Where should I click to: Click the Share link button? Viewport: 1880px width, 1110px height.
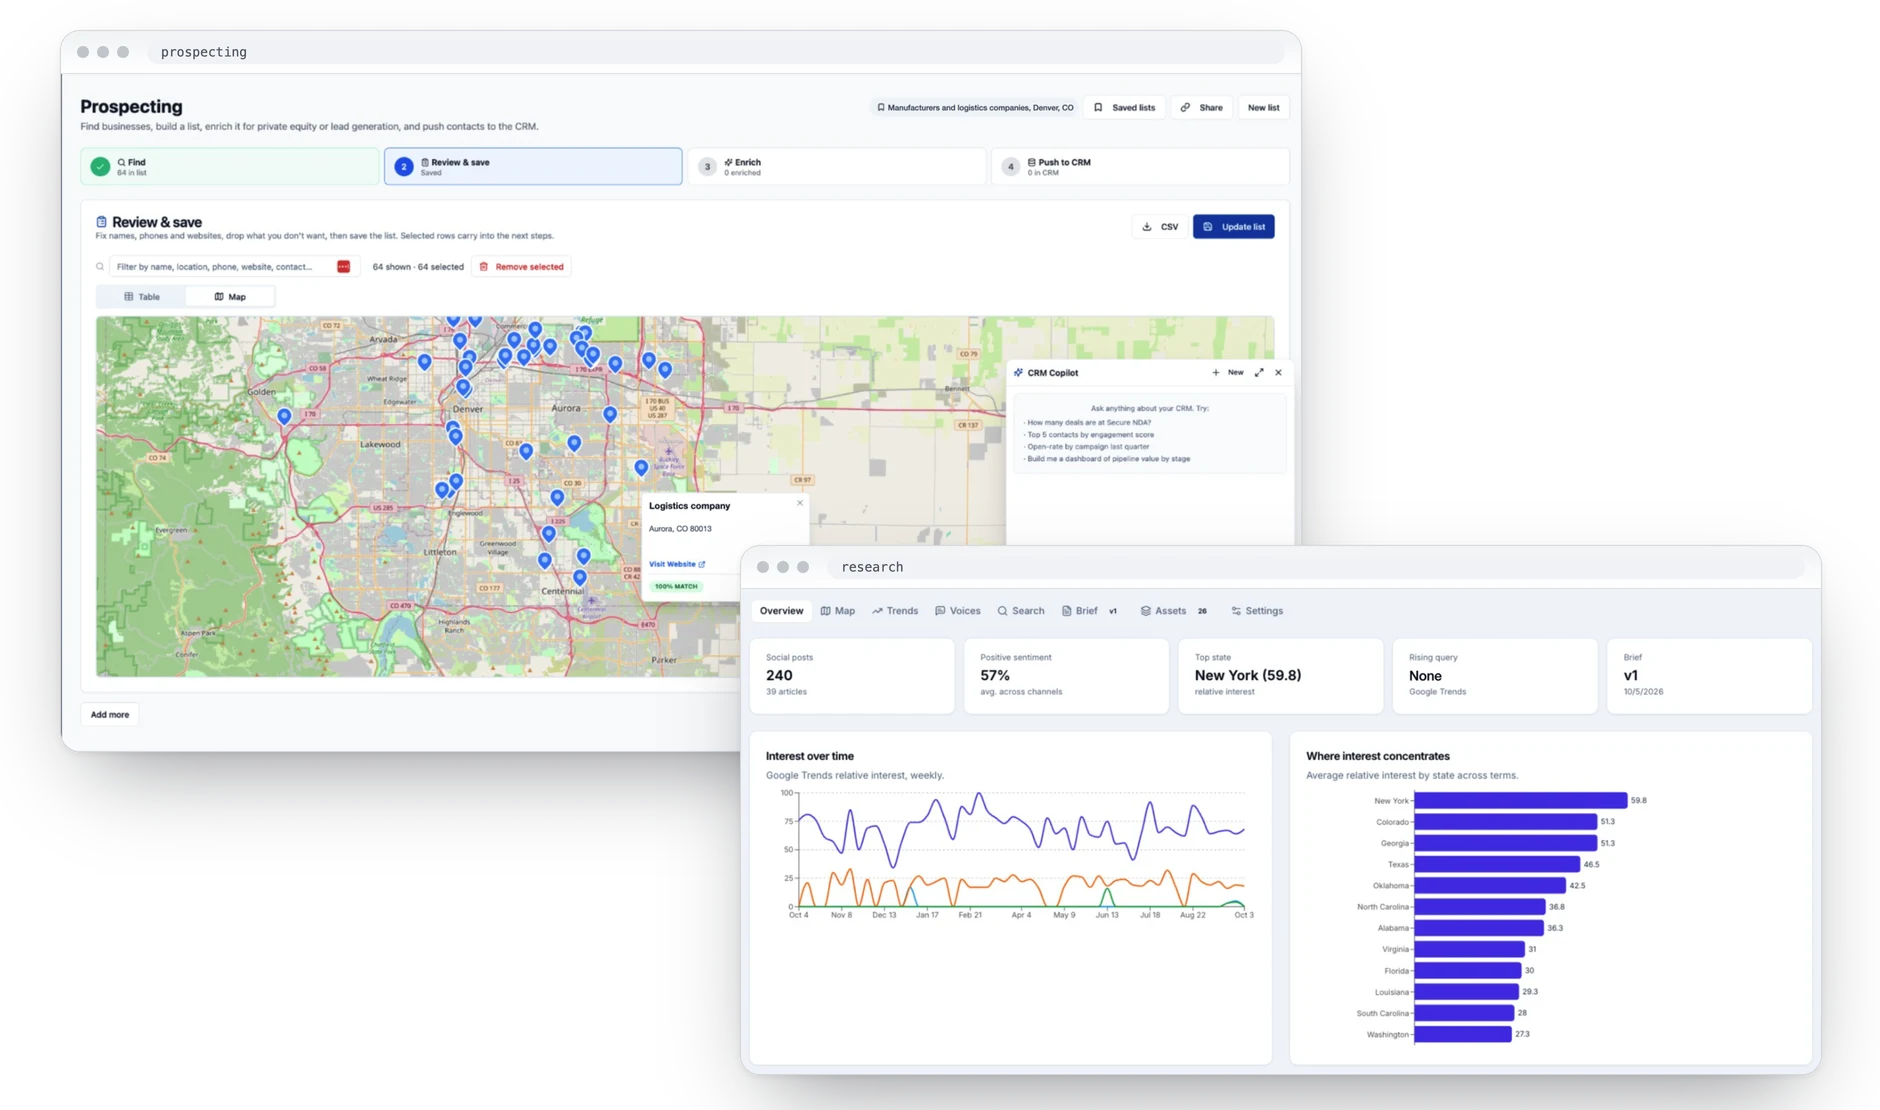click(x=1201, y=107)
